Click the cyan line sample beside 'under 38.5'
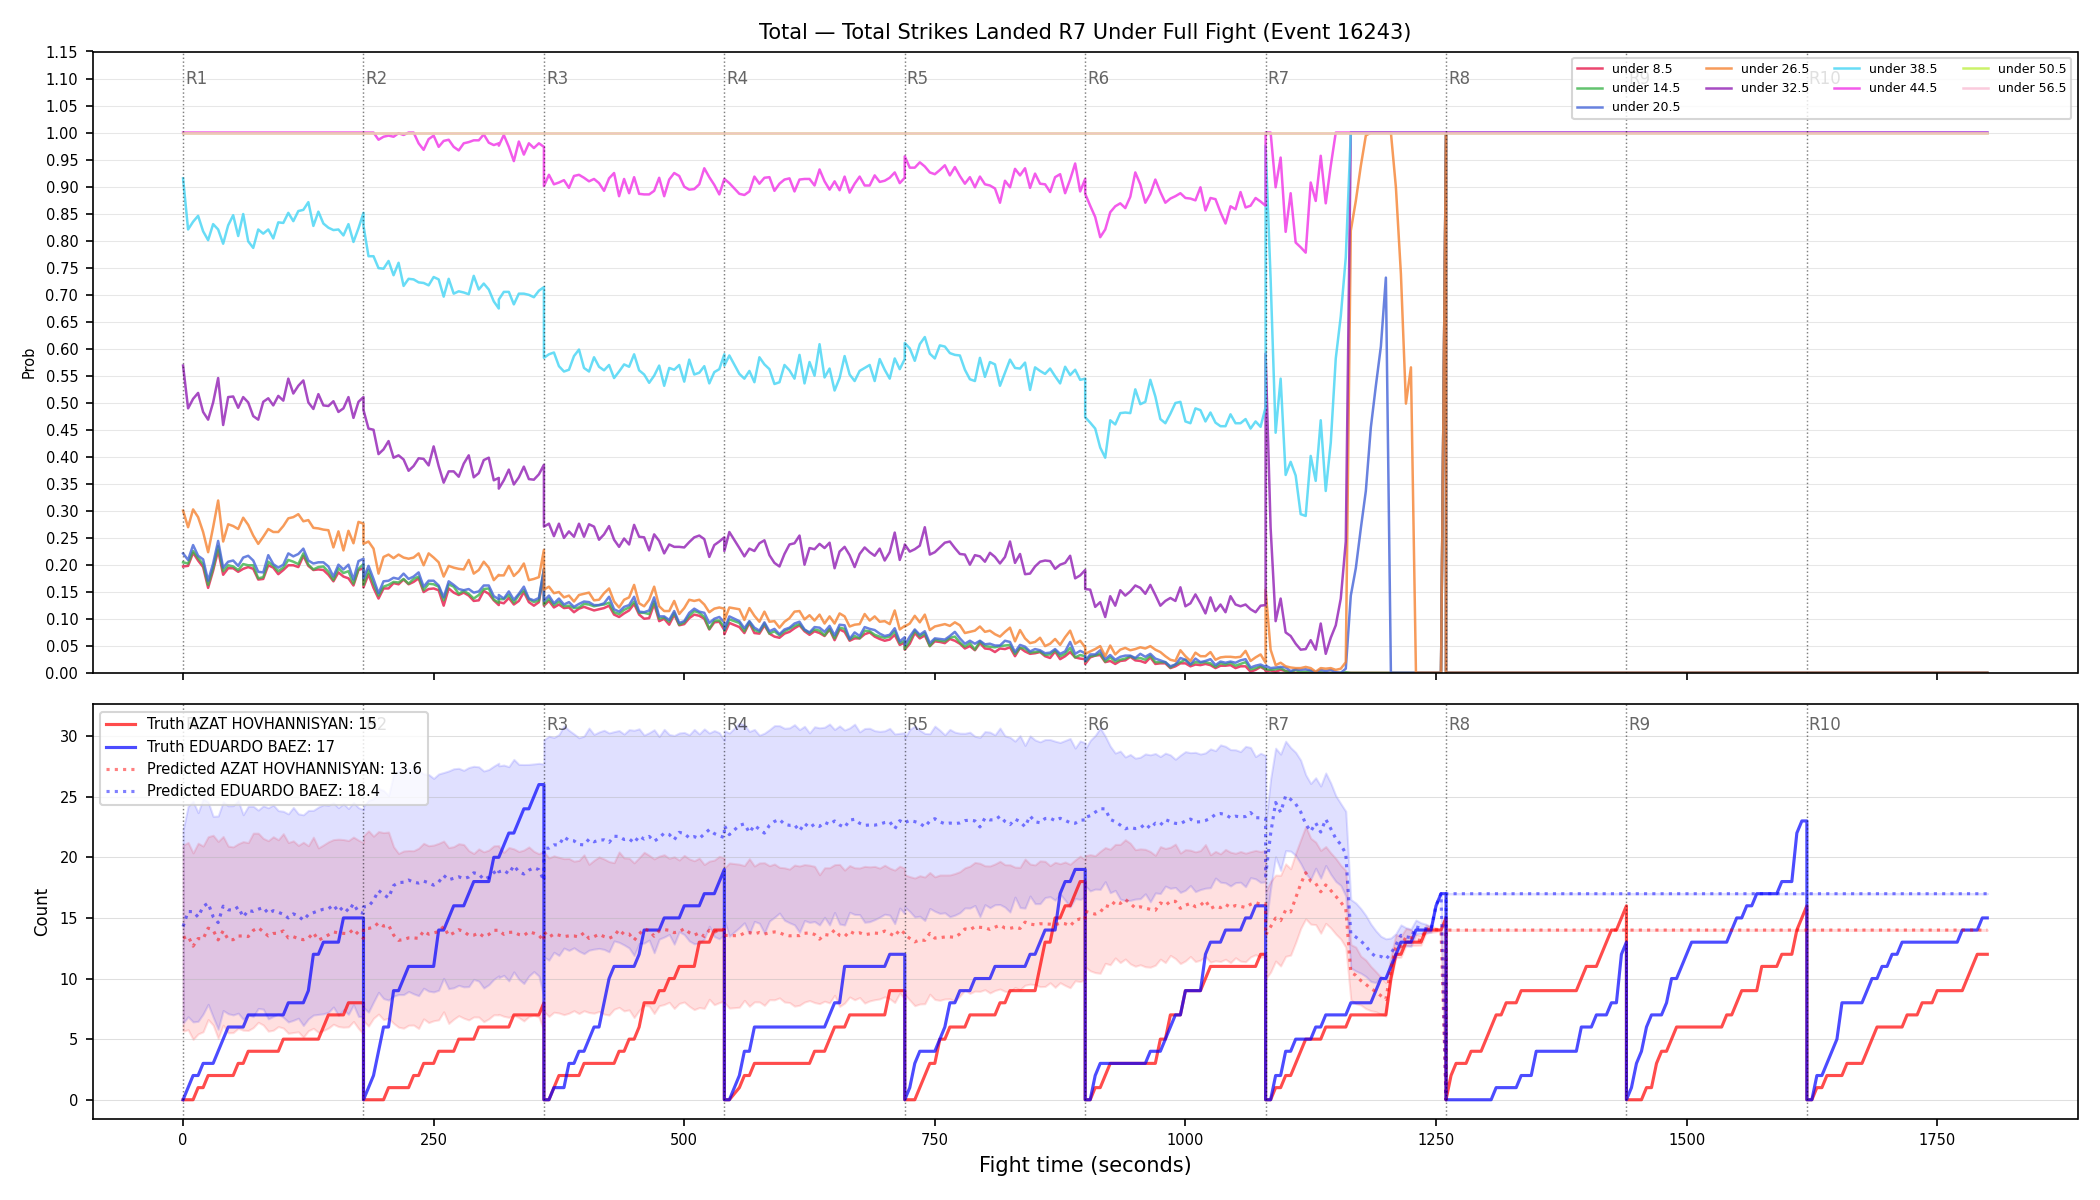 (1847, 69)
